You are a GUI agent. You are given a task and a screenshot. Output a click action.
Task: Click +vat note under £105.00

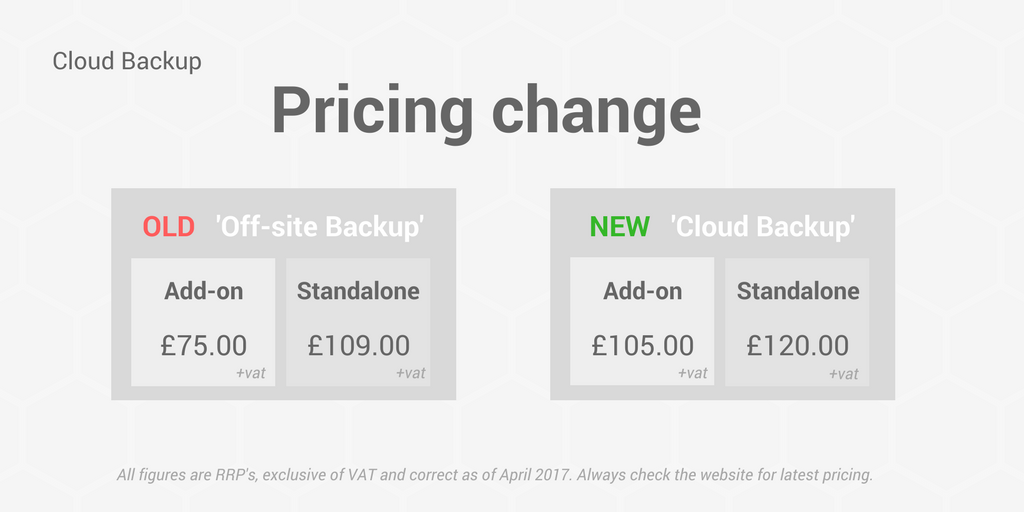point(692,374)
